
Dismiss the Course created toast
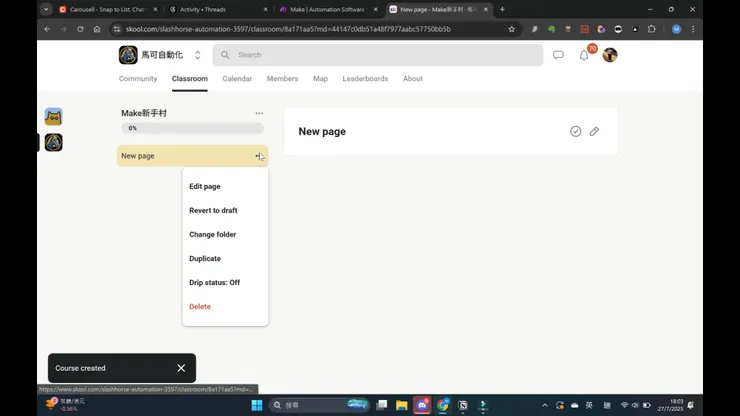pyautogui.click(x=181, y=368)
